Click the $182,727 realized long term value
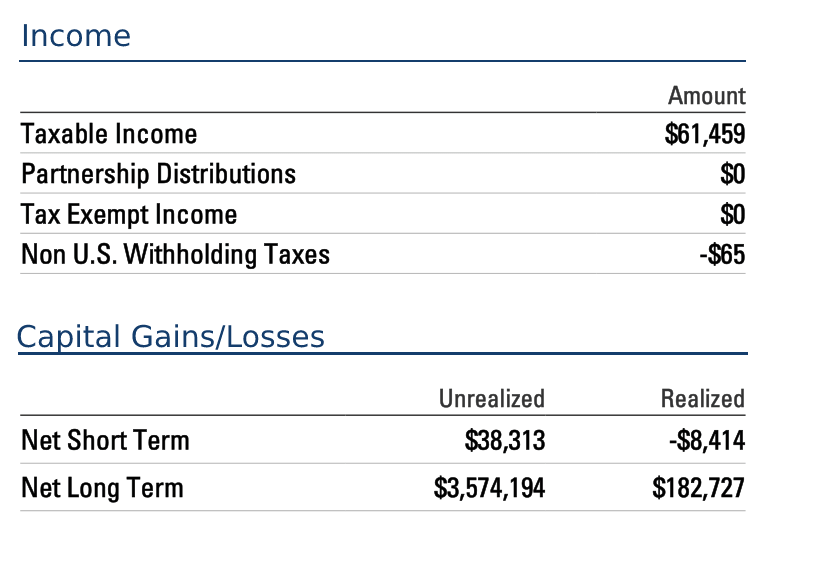 (698, 488)
